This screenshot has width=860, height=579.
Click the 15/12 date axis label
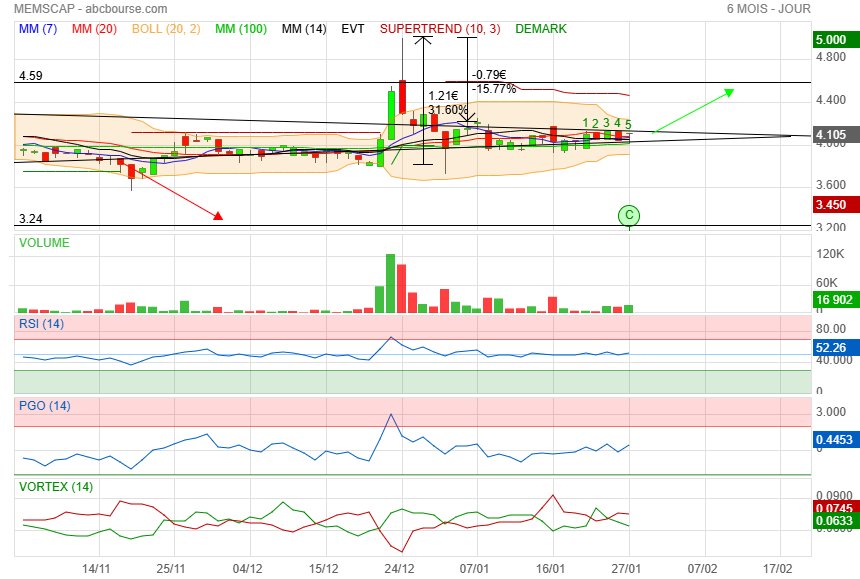point(323,569)
